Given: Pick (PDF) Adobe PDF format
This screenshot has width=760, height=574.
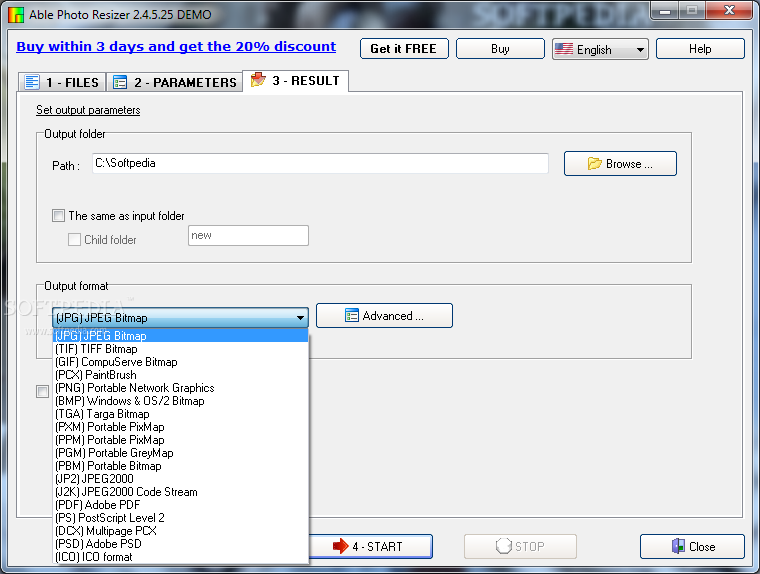Looking at the screenshot, I should pyautogui.click(x=180, y=505).
